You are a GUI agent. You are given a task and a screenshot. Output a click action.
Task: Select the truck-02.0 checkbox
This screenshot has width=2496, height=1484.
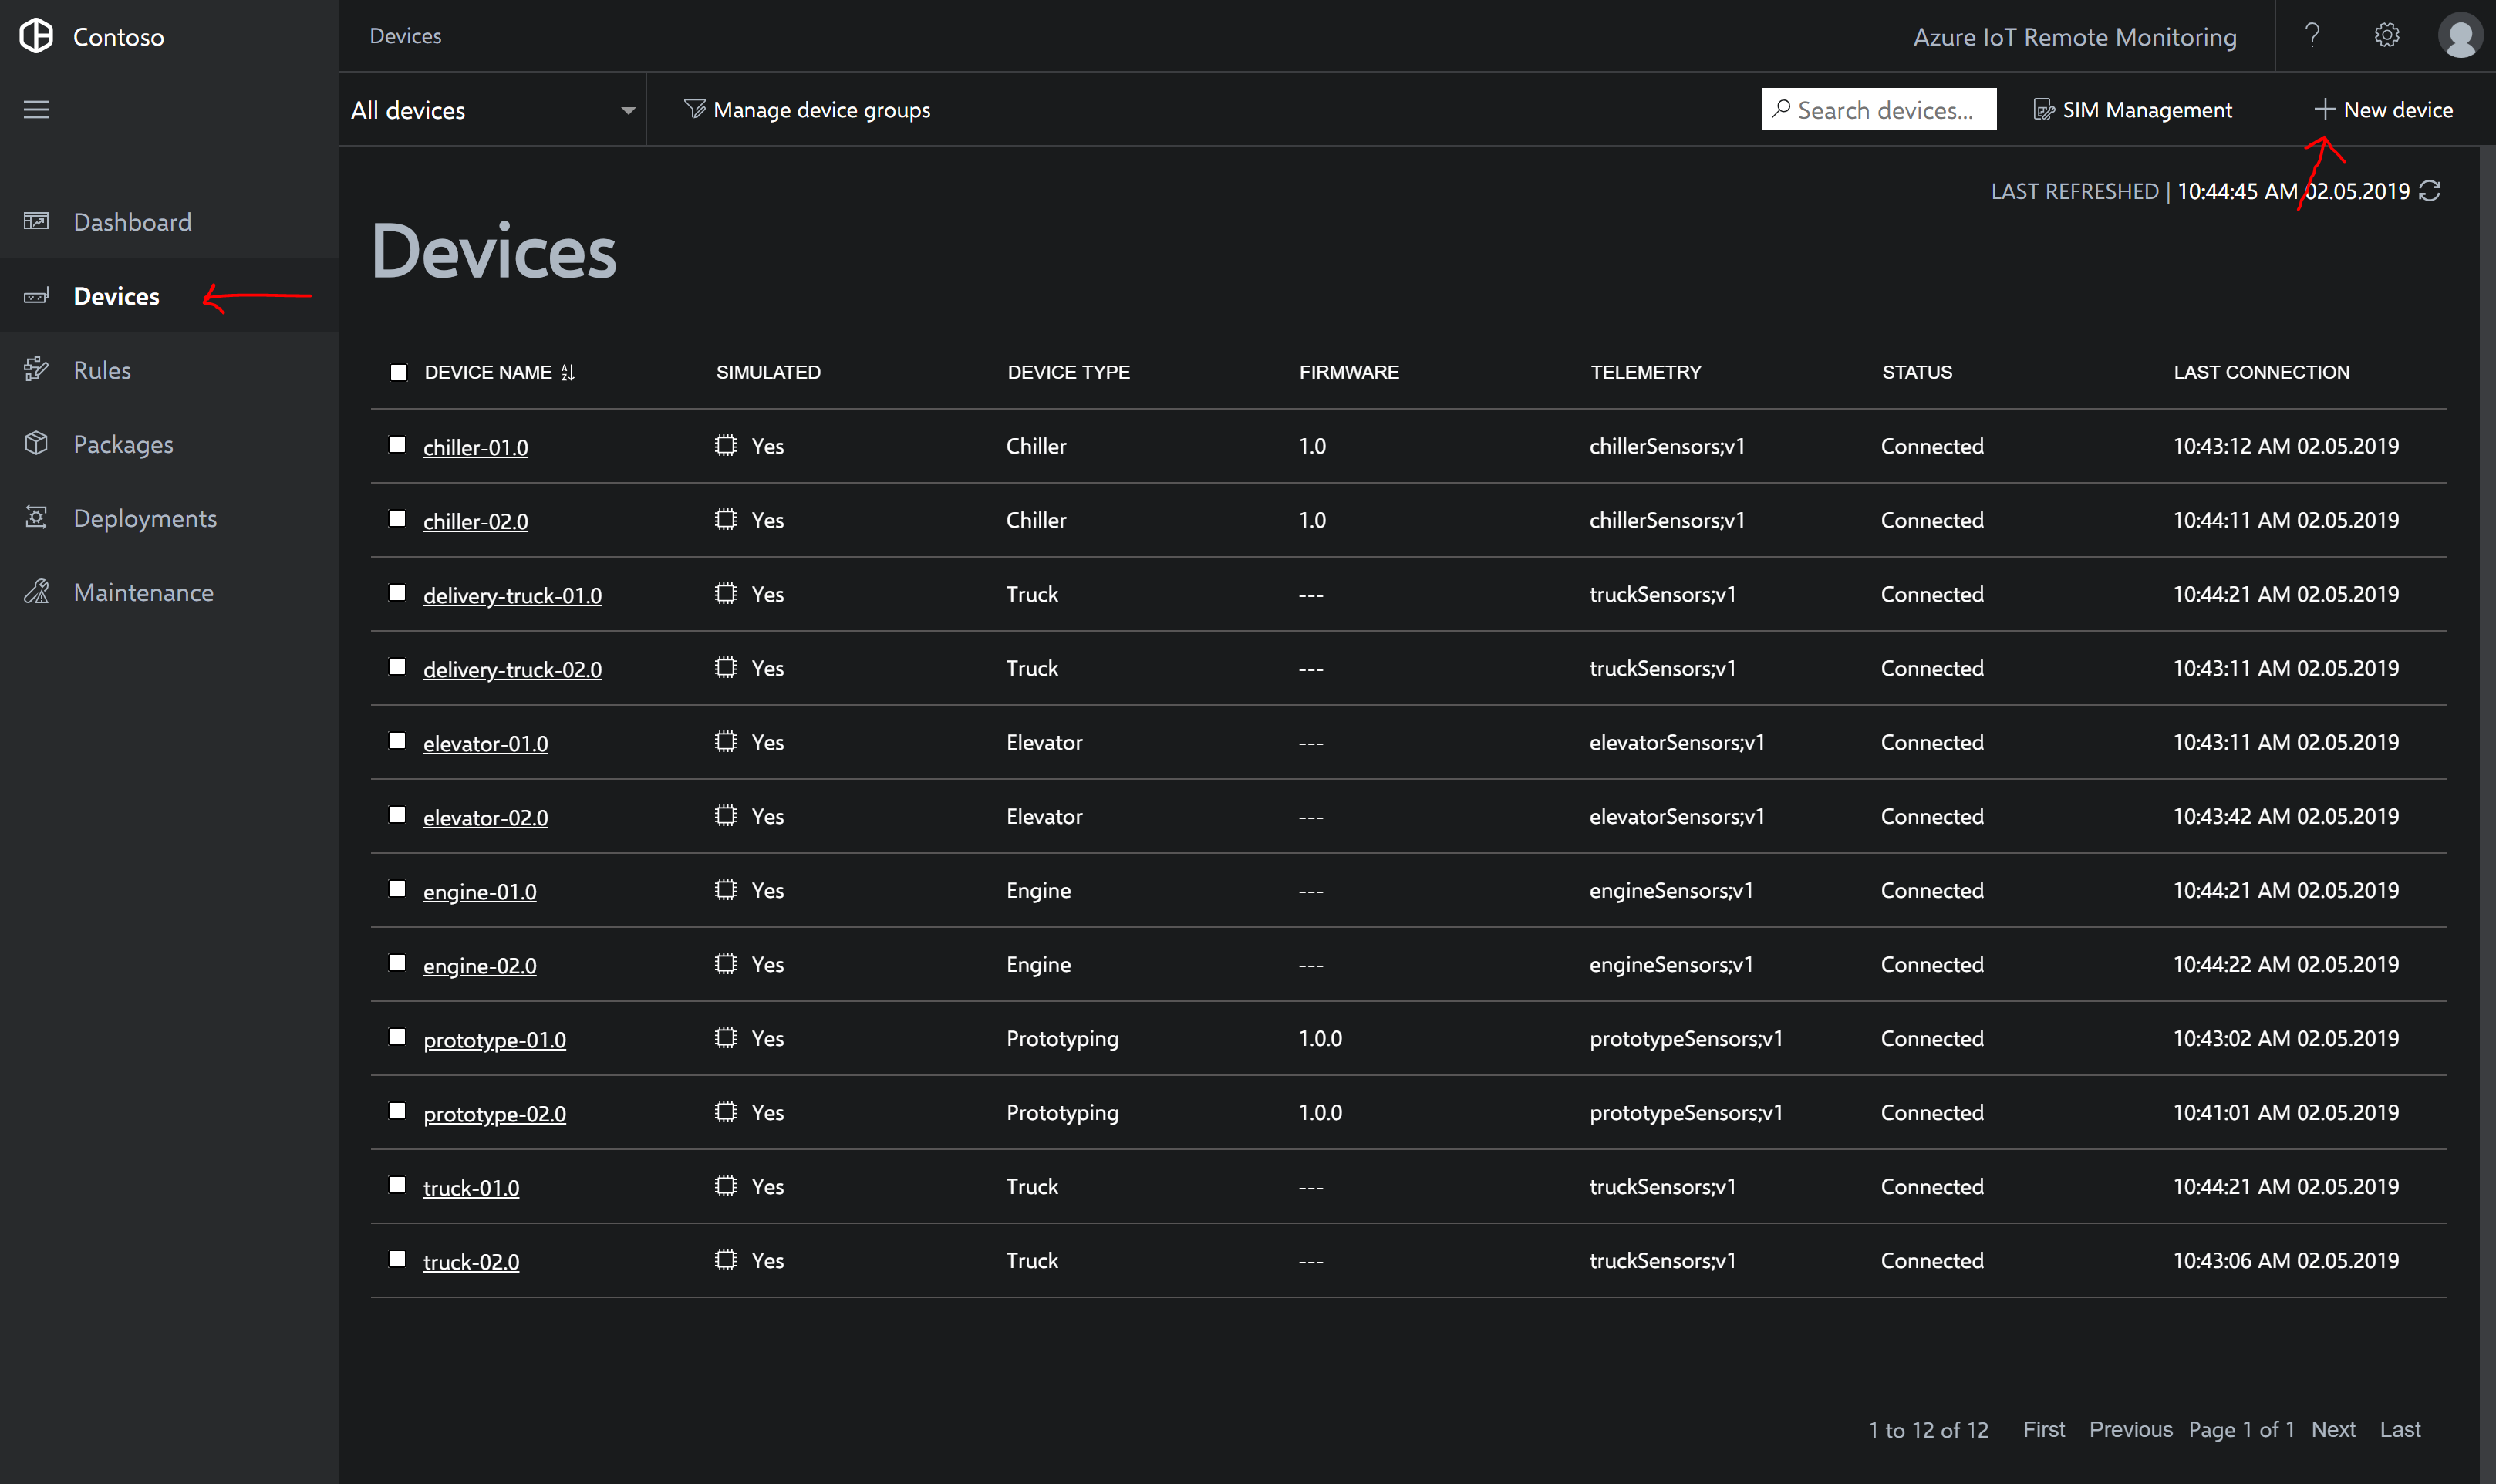tap(397, 1258)
